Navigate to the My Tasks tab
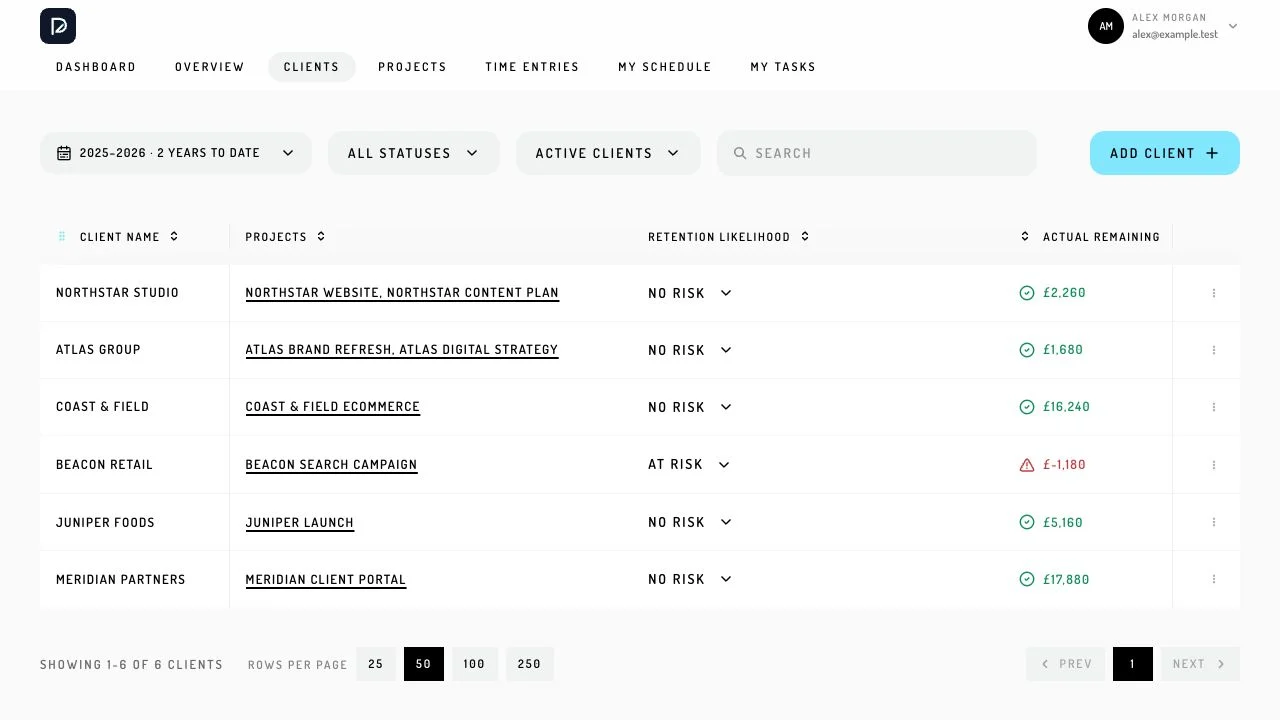Image resolution: width=1280 pixels, height=720 pixels. 783,67
